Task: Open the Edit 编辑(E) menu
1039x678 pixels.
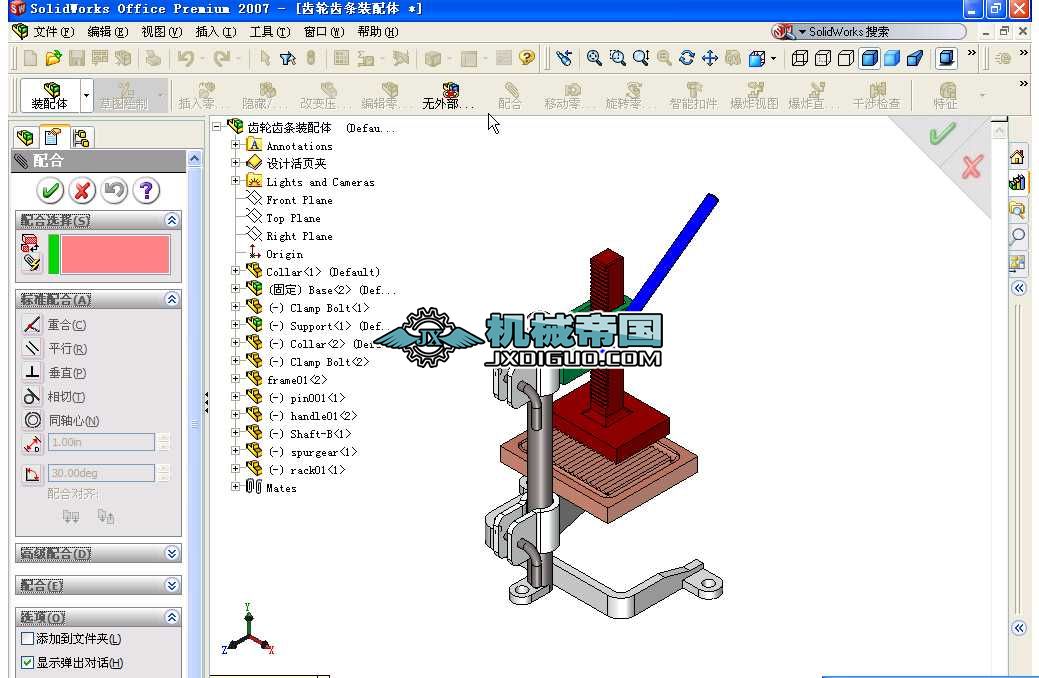Action: [107, 32]
